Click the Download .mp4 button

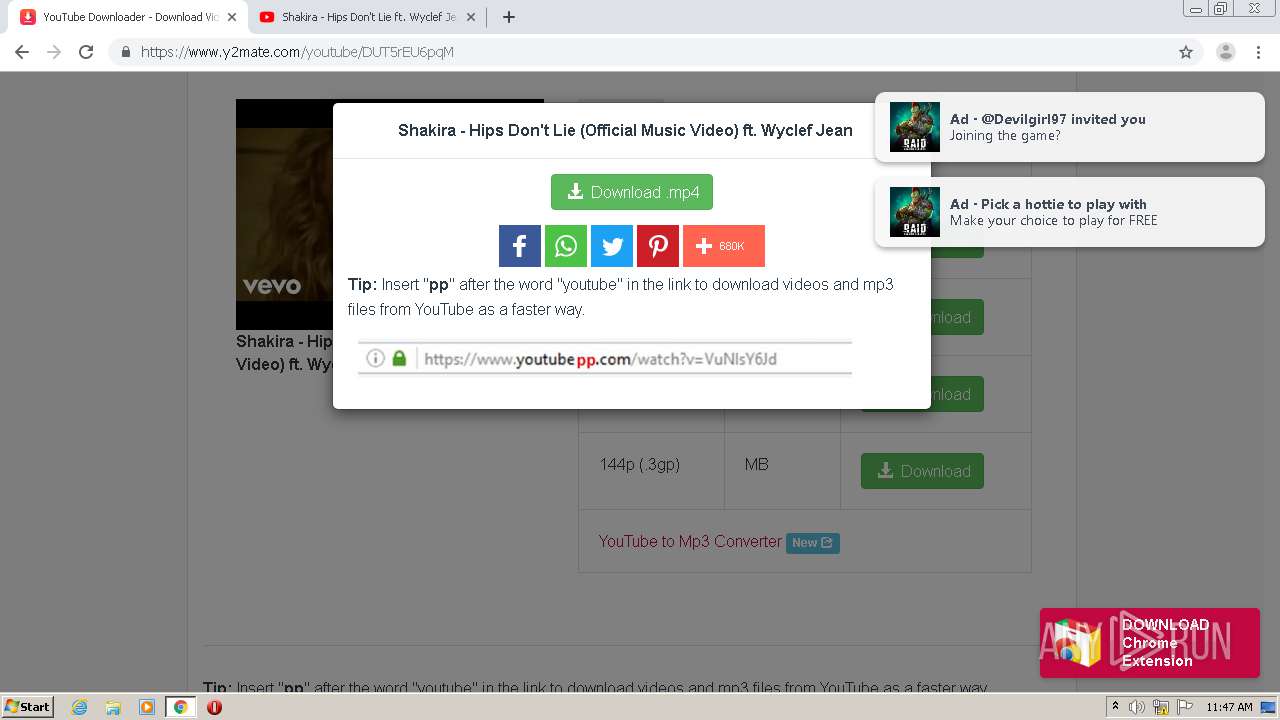coord(632,192)
